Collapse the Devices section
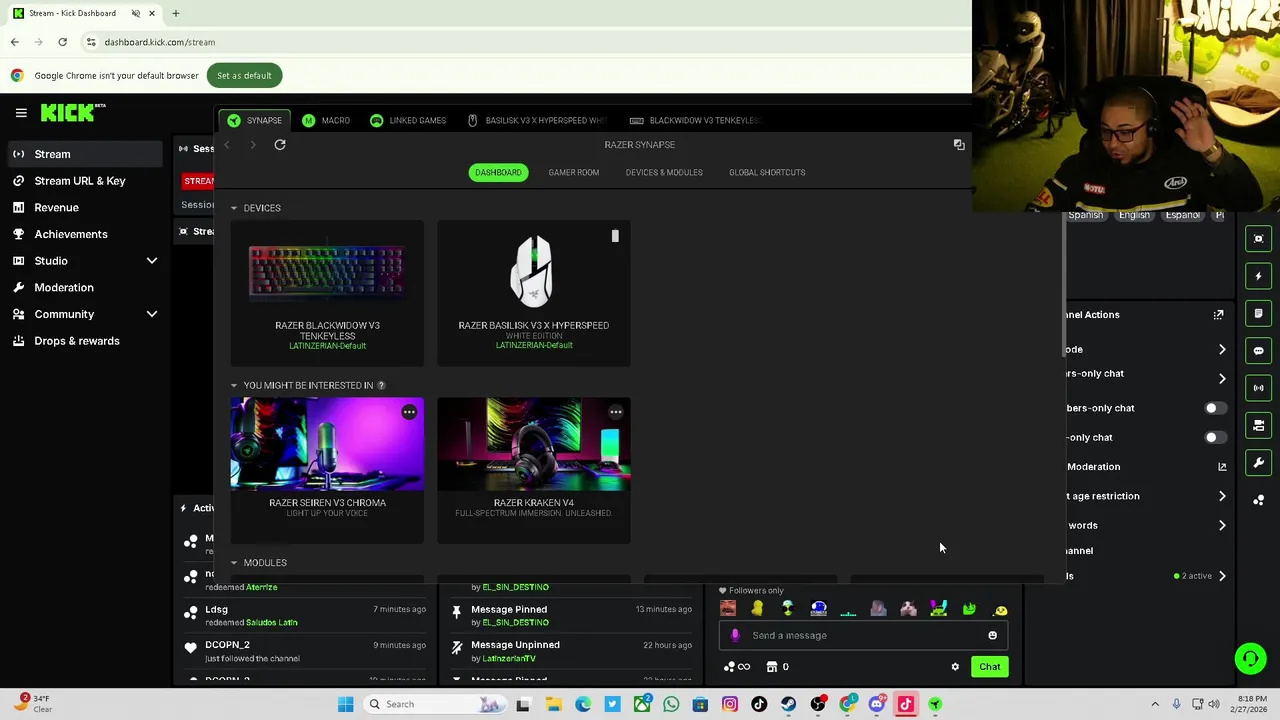 (x=234, y=208)
